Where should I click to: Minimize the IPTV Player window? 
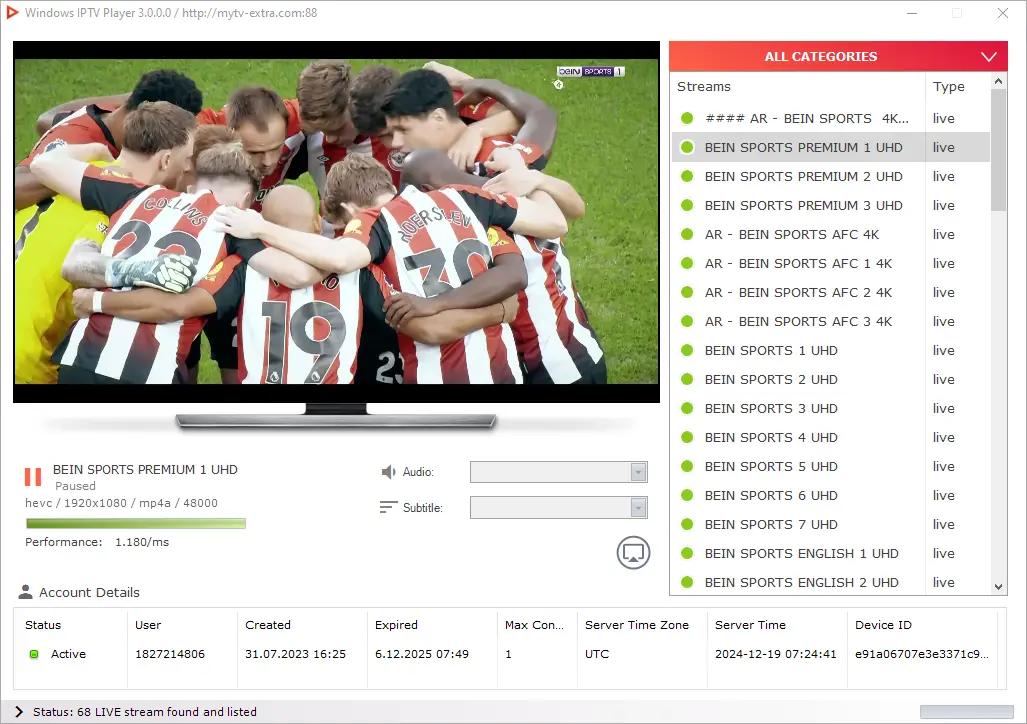[912, 13]
